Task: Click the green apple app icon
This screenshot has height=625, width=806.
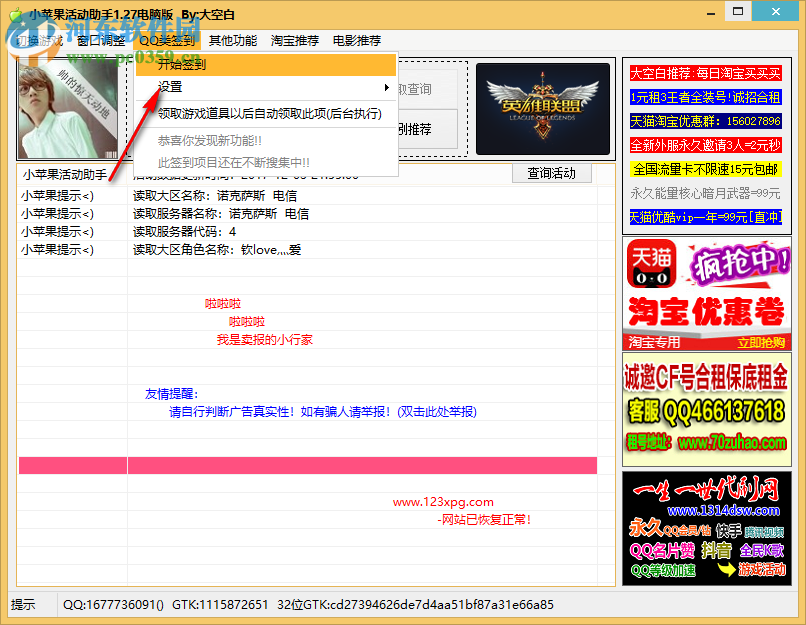Action: tap(16, 14)
